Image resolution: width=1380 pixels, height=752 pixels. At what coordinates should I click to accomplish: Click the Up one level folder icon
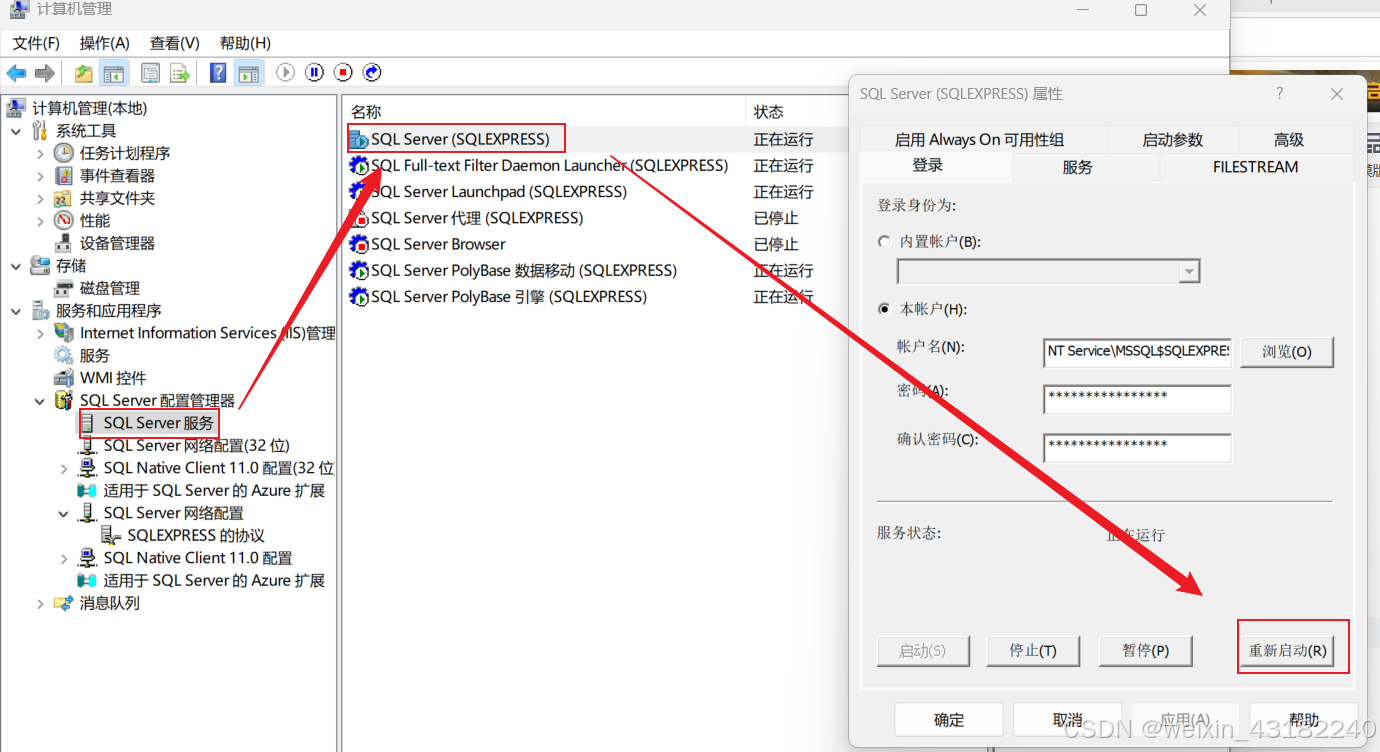tap(84, 73)
